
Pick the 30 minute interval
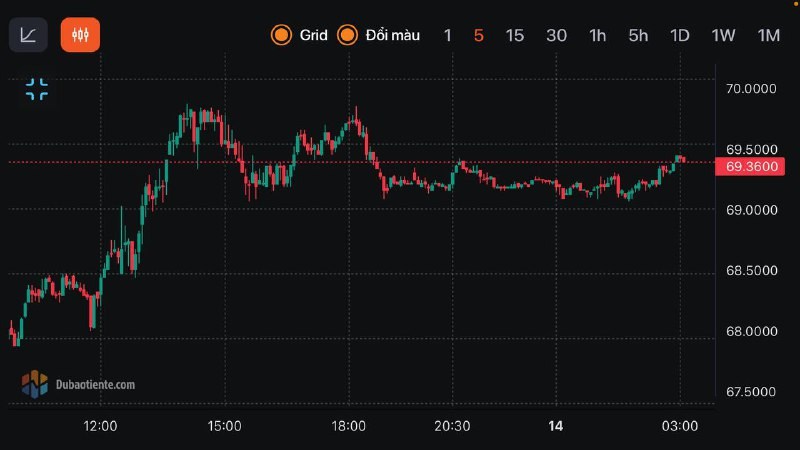[x=557, y=35]
